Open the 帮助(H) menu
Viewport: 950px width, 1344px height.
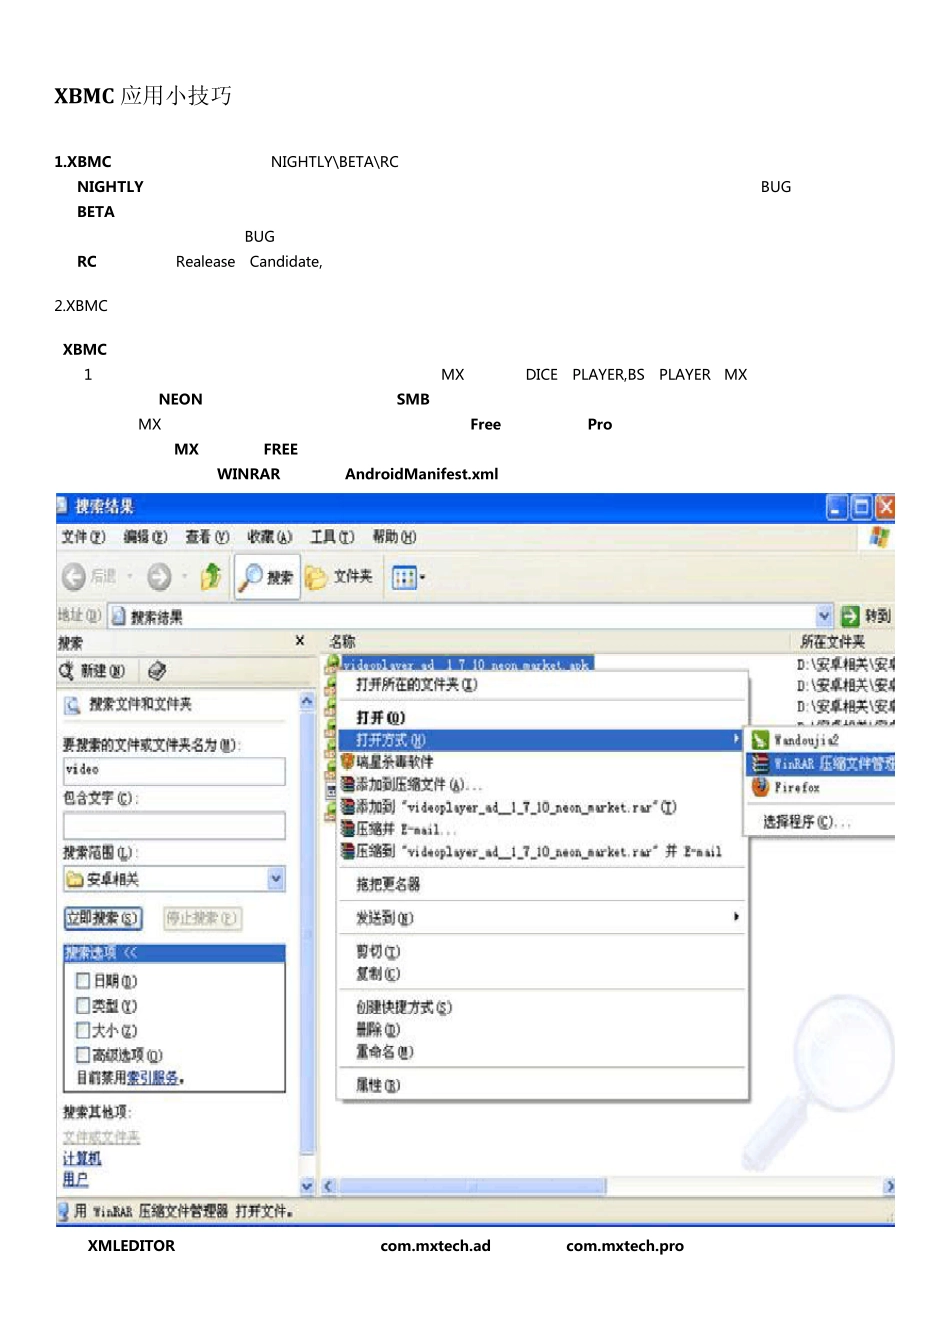[x=394, y=537]
